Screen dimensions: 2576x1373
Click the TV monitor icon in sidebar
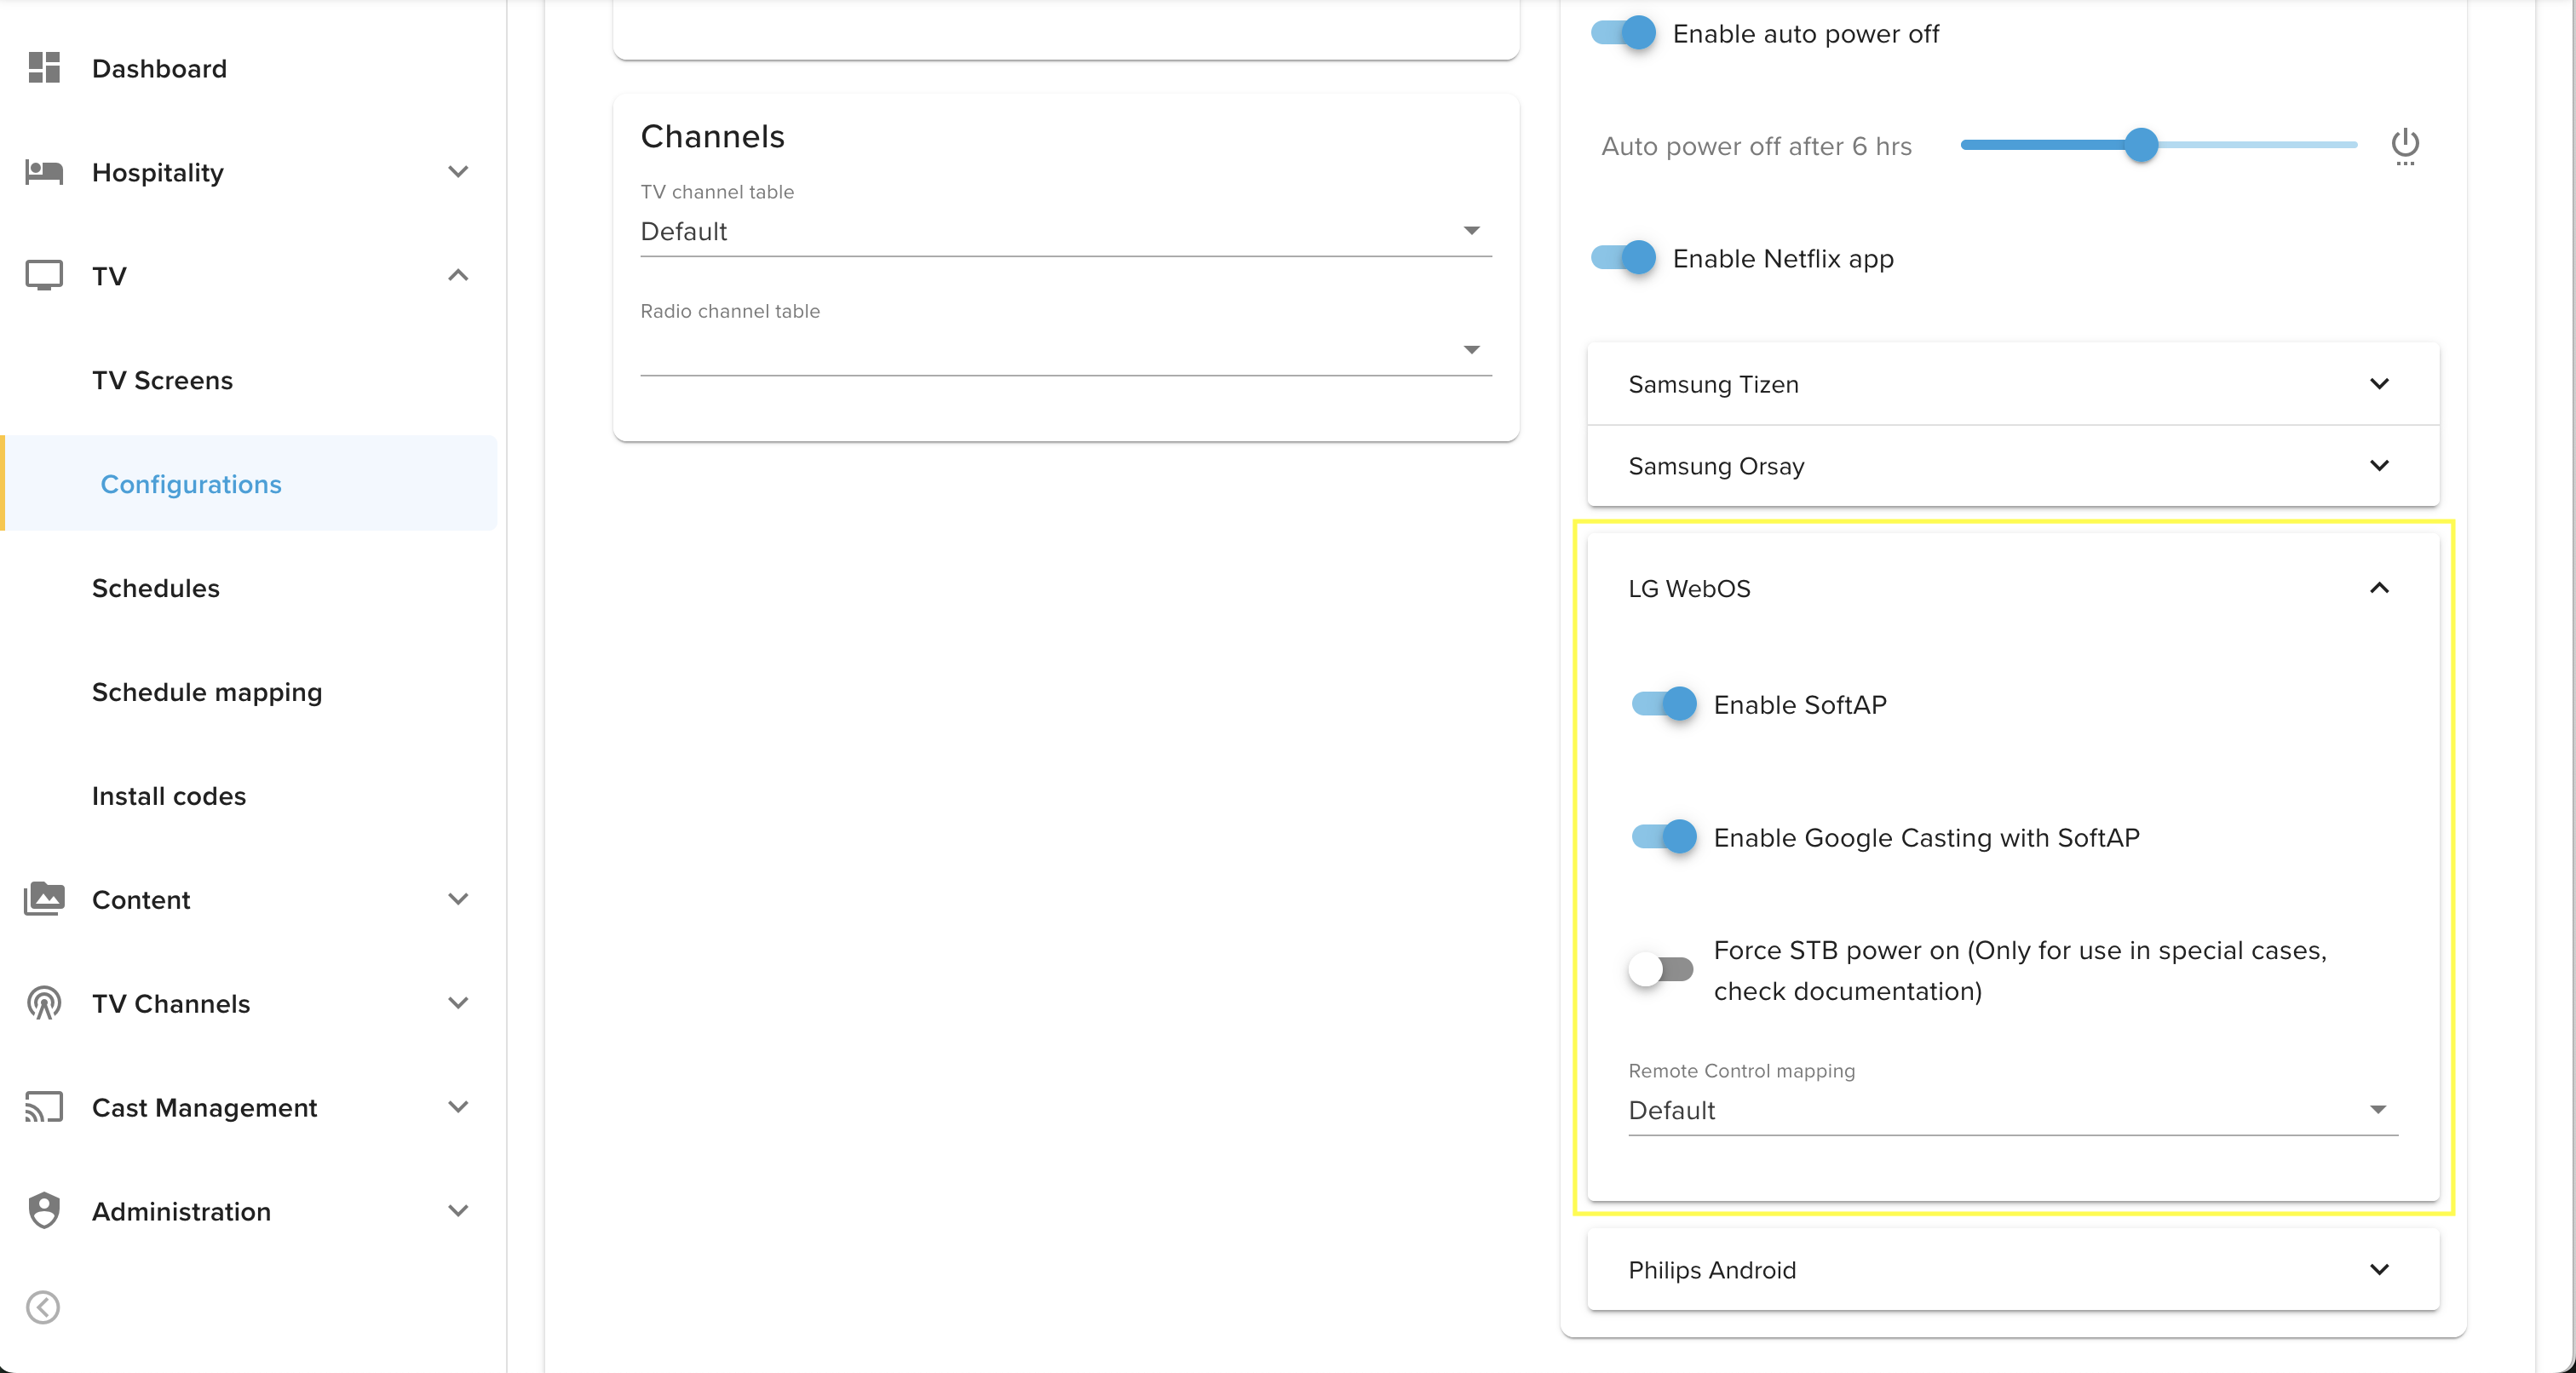click(x=44, y=275)
